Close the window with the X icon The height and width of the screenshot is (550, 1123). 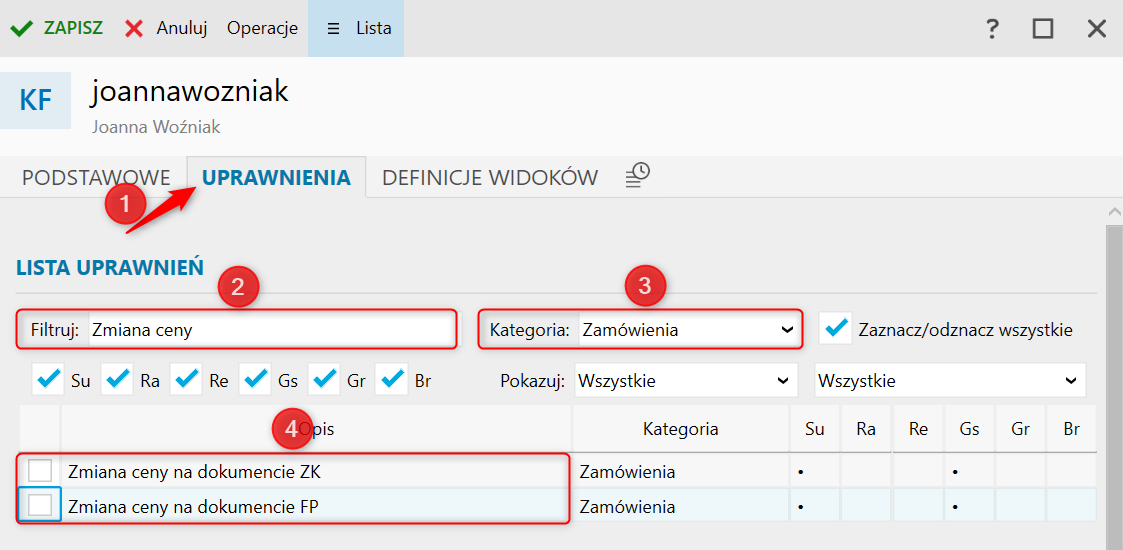(x=1097, y=28)
